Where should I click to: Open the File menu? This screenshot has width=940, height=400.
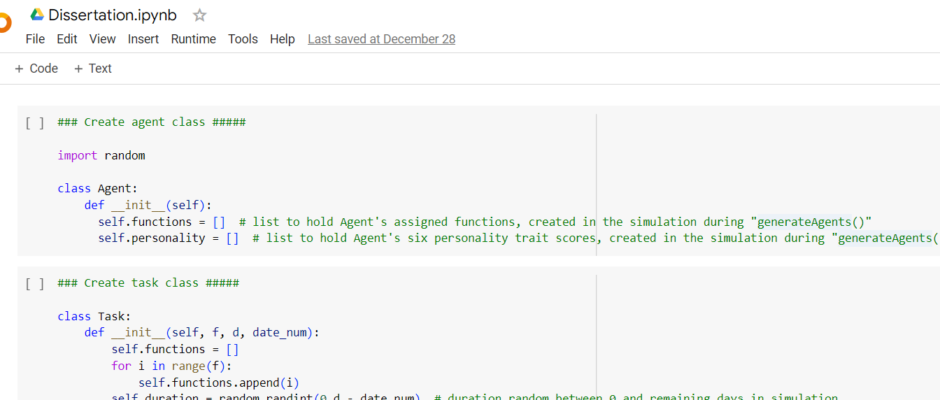click(35, 39)
